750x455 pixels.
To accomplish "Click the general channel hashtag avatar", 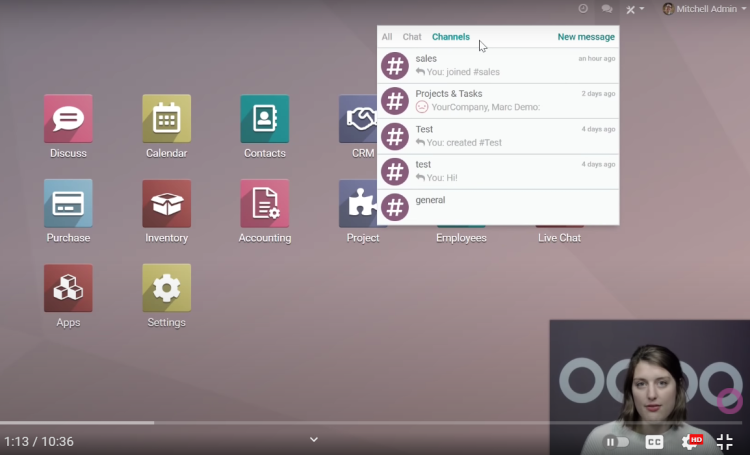I will coord(395,207).
